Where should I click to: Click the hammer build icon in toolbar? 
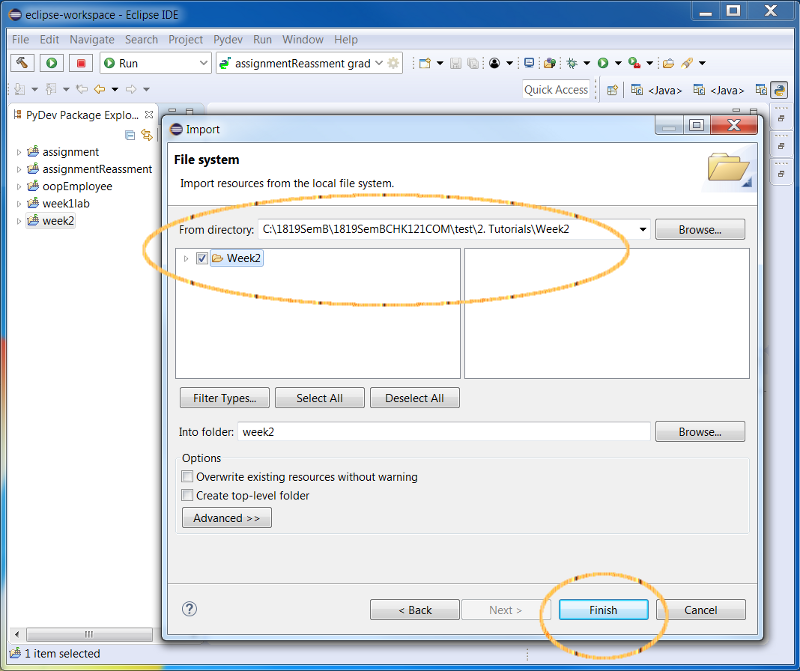23,63
